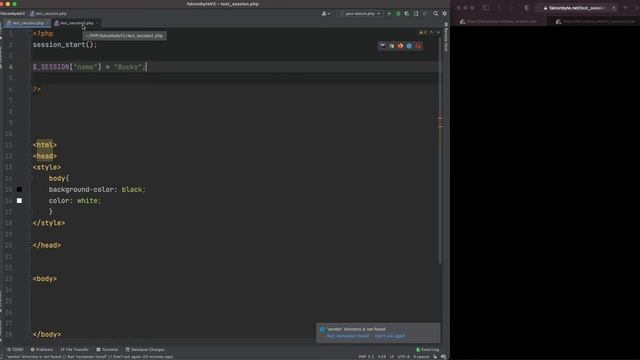Image resolution: width=640 pixels, height=360 pixels.
Task: Place cursor on the $_SESSION["name"] line
Action: tap(89, 67)
